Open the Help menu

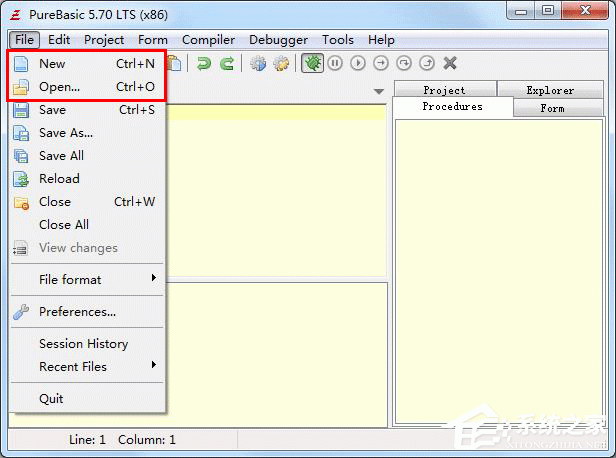(x=381, y=40)
